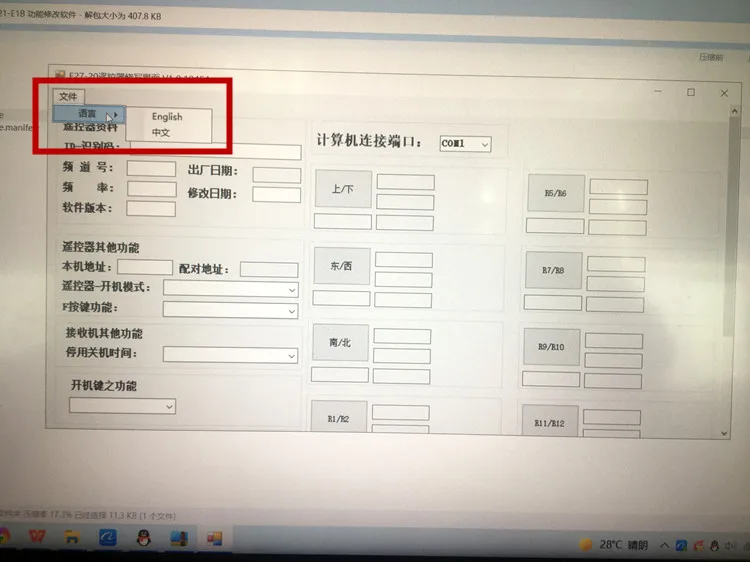This screenshot has height=562, width=750.
Task: Click the blue tray icon after the chevron
Action: click(682, 545)
